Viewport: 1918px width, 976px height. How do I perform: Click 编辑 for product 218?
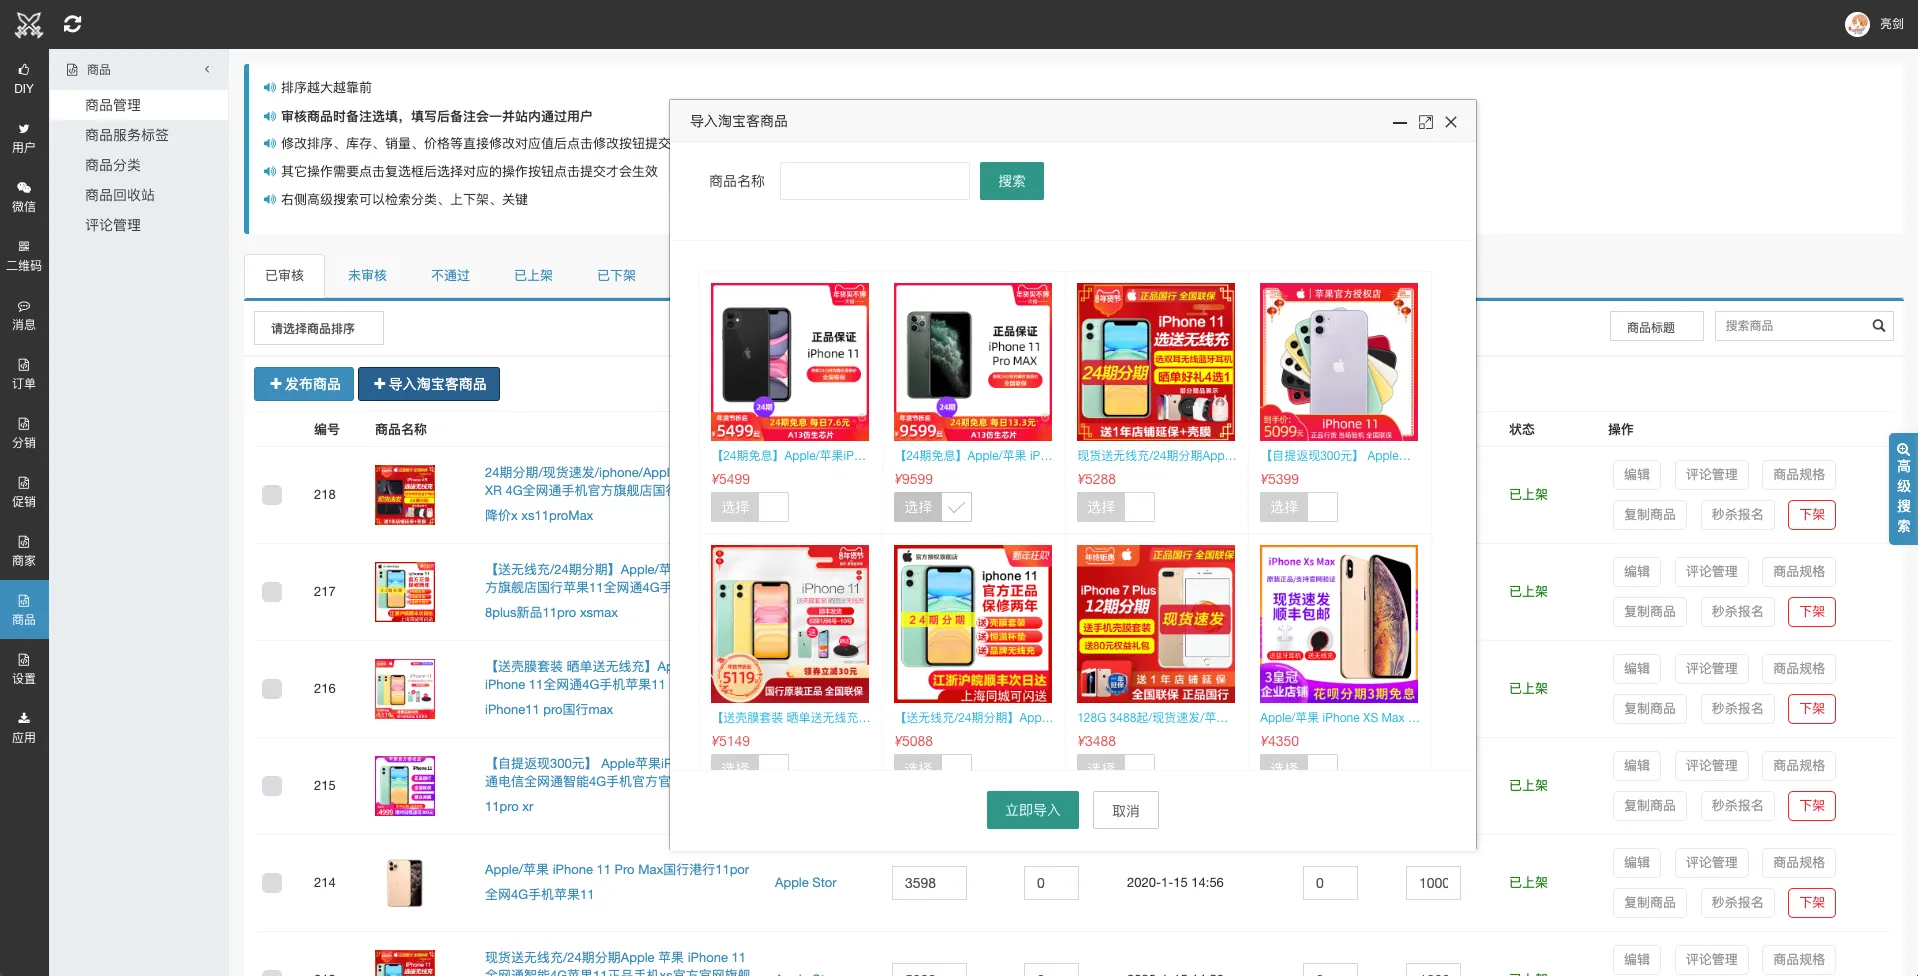click(x=1637, y=475)
